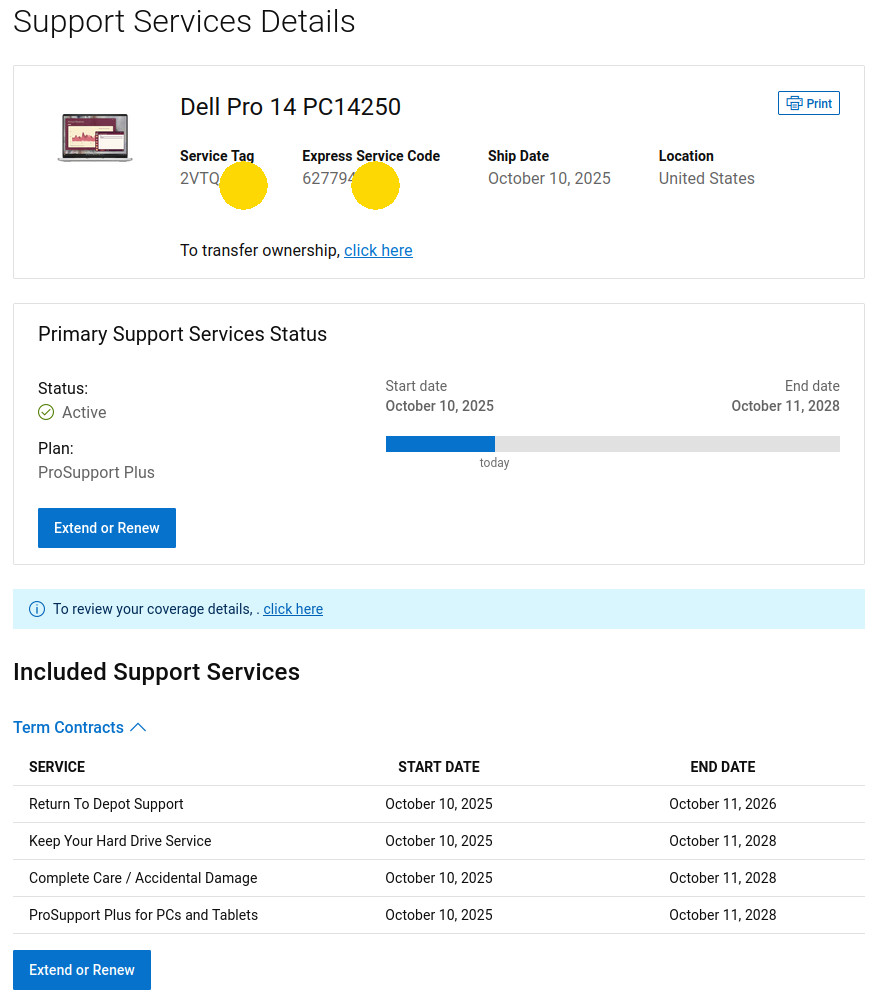Image resolution: width=891 pixels, height=999 pixels.
Task: Click the info icon in coverage banner
Action: [37, 609]
